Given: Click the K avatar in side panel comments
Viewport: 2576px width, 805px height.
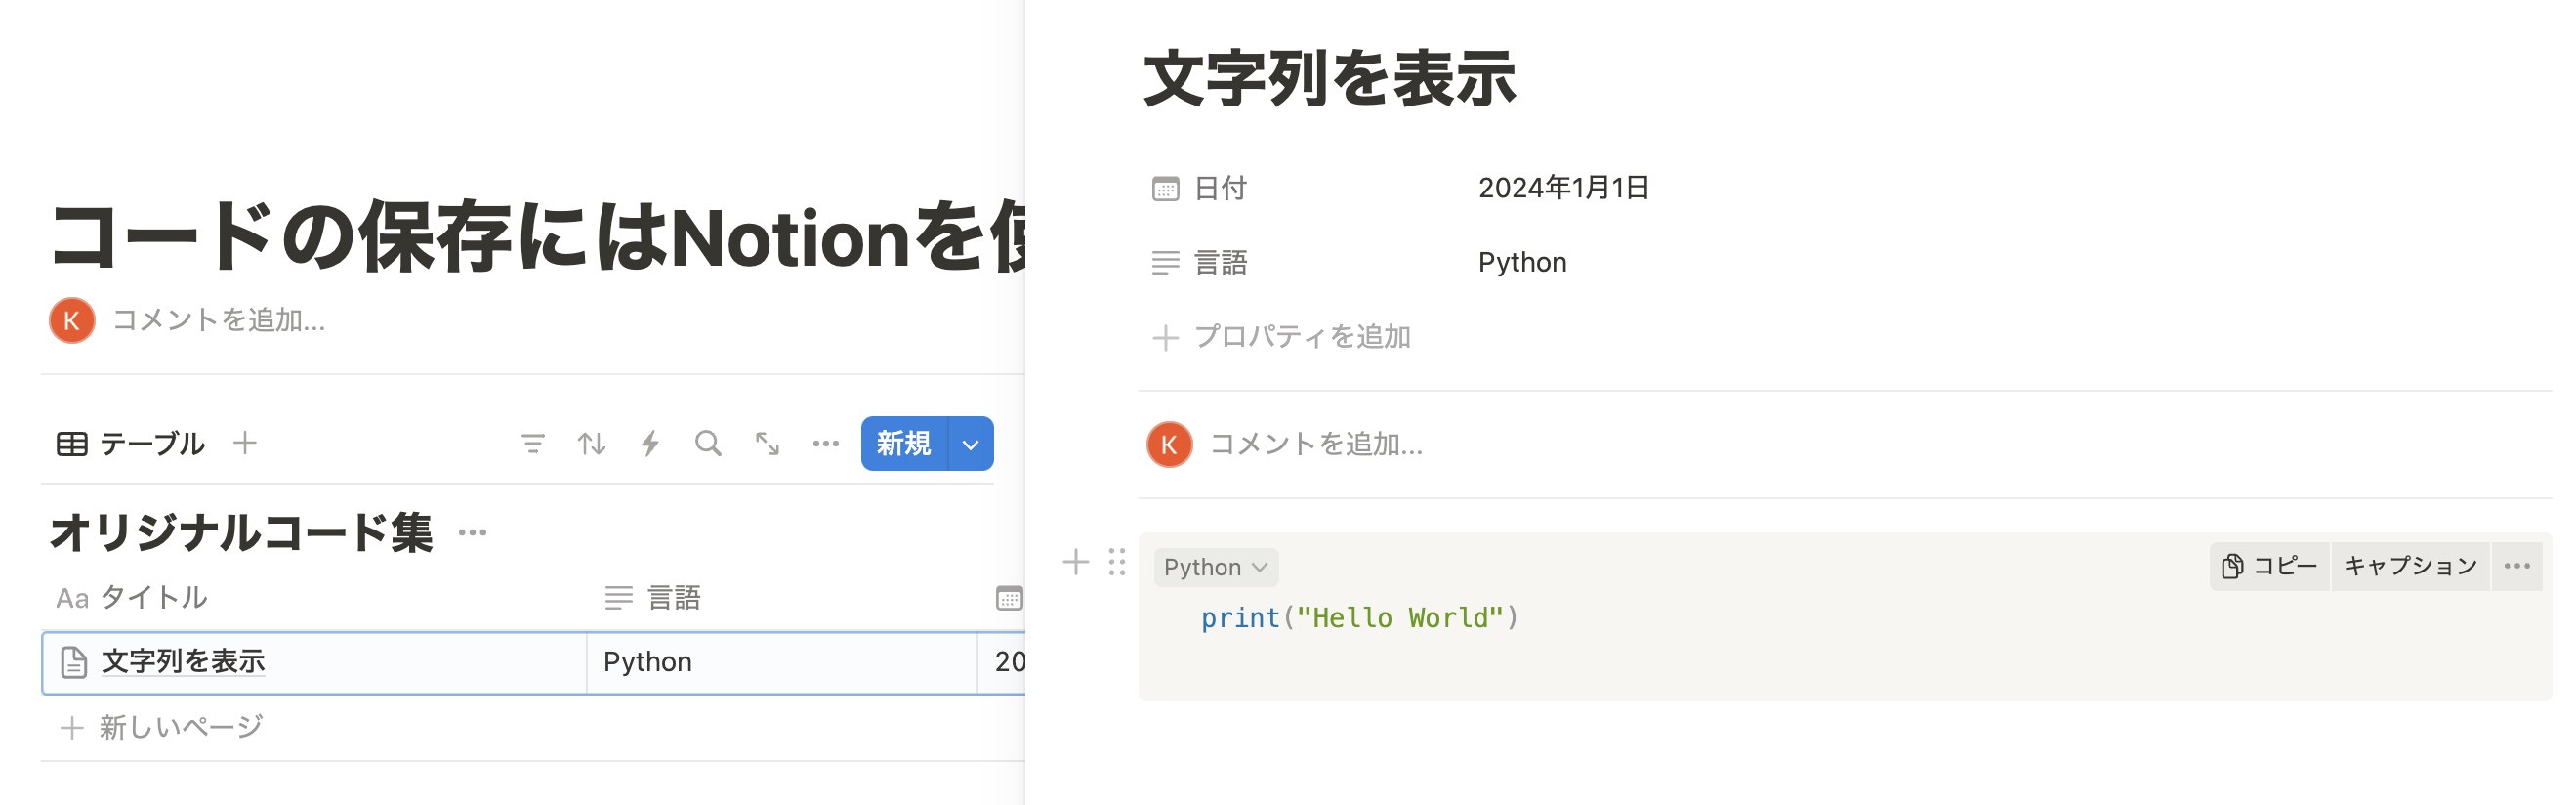Looking at the screenshot, I should 1169,445.
